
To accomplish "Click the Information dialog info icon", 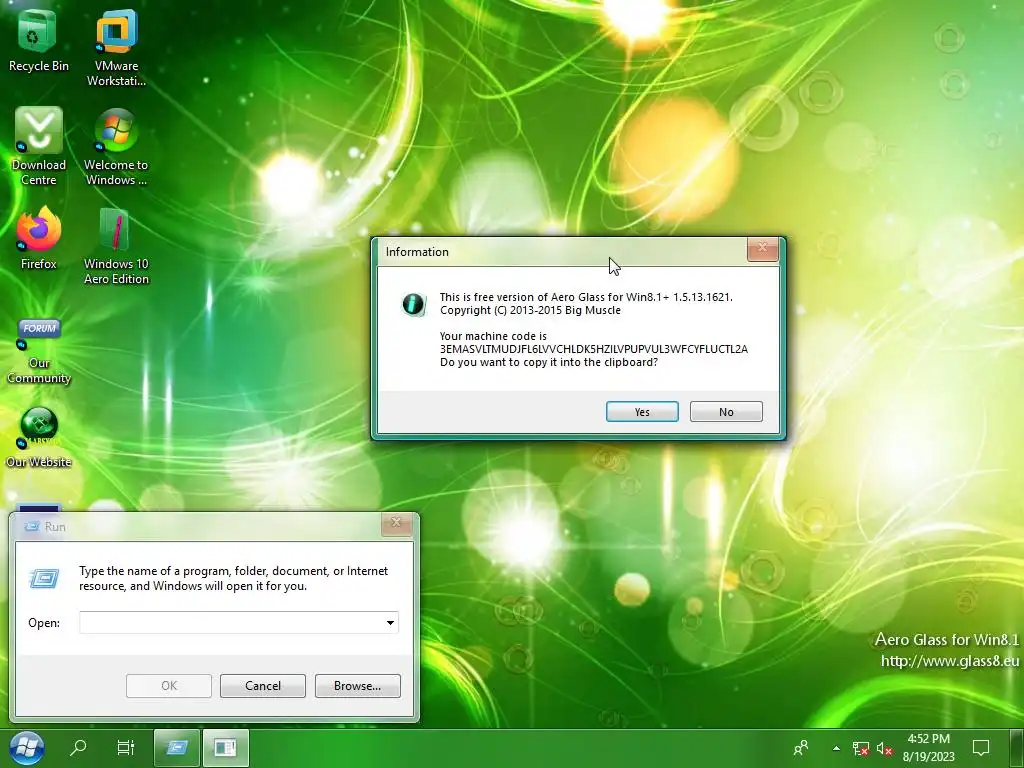I will [413, 304].
